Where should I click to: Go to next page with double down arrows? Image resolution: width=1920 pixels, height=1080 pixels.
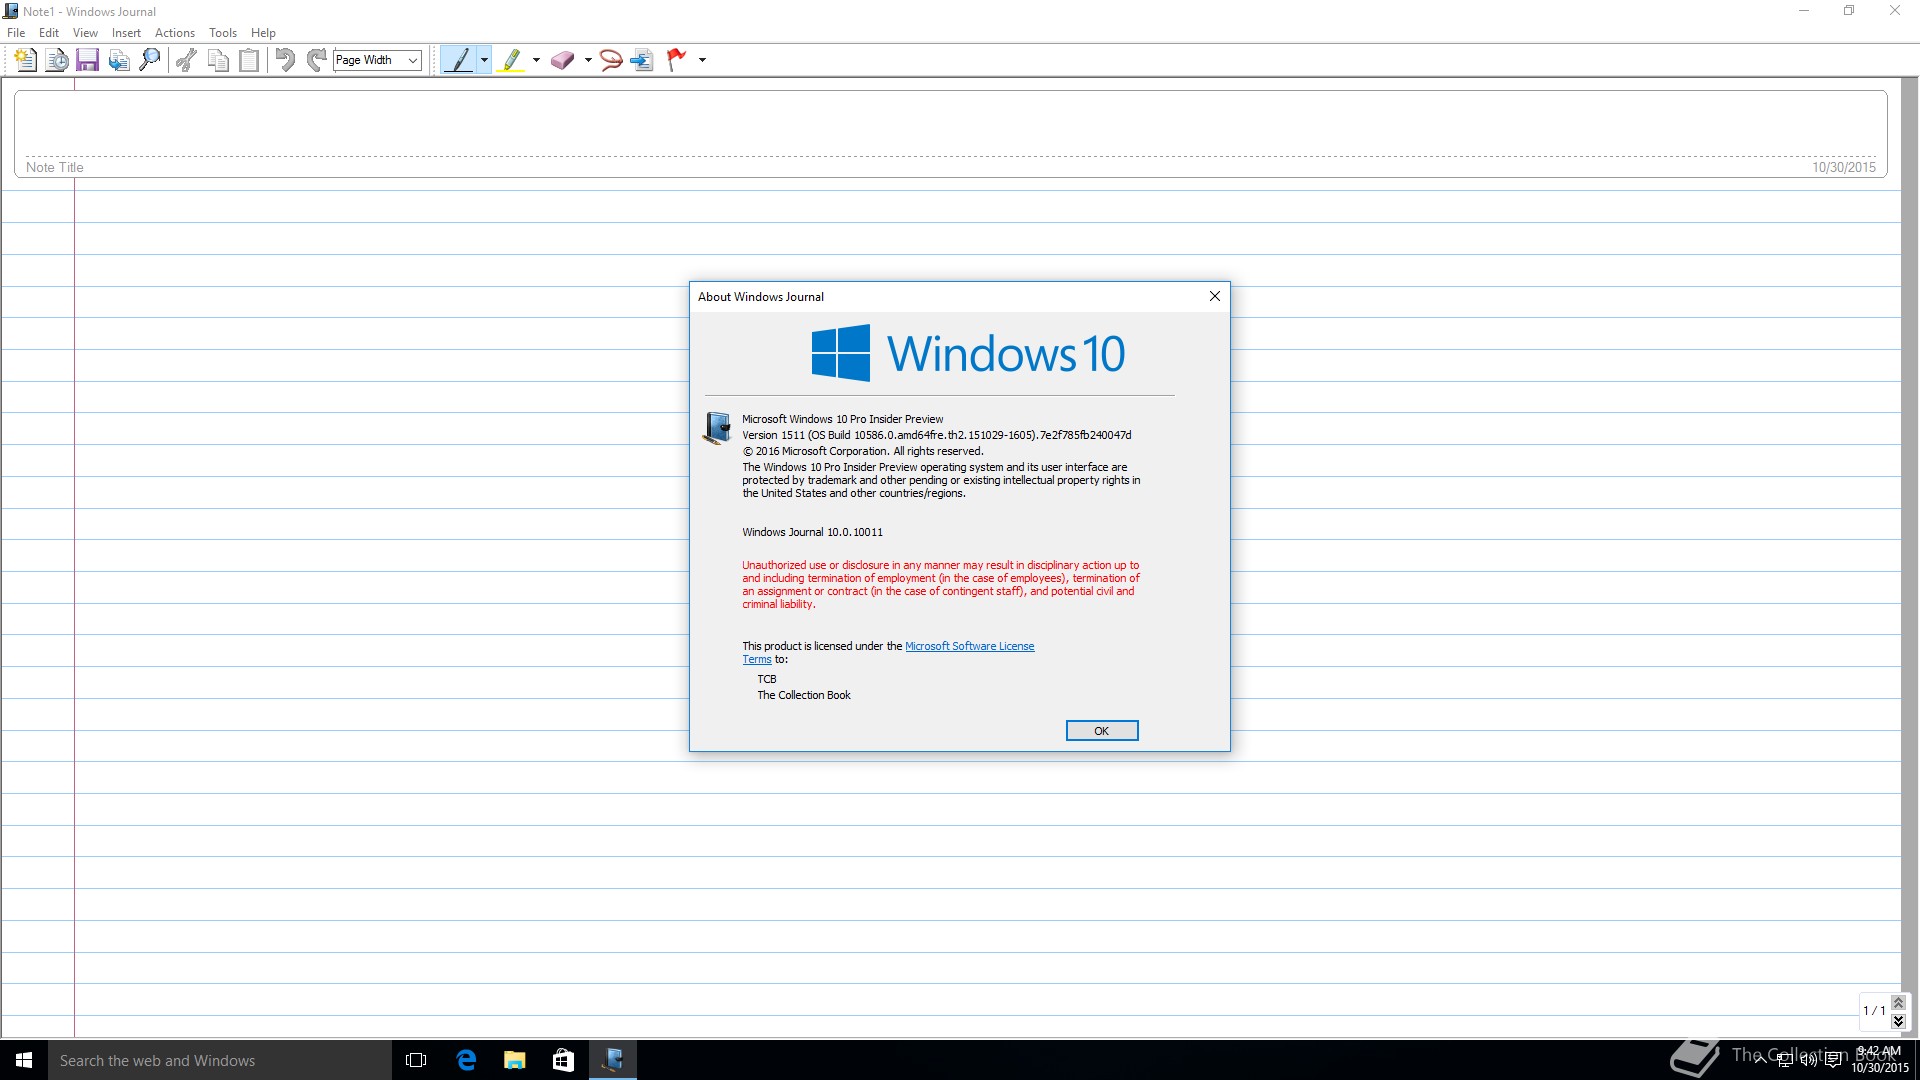pos(1898,1021)
